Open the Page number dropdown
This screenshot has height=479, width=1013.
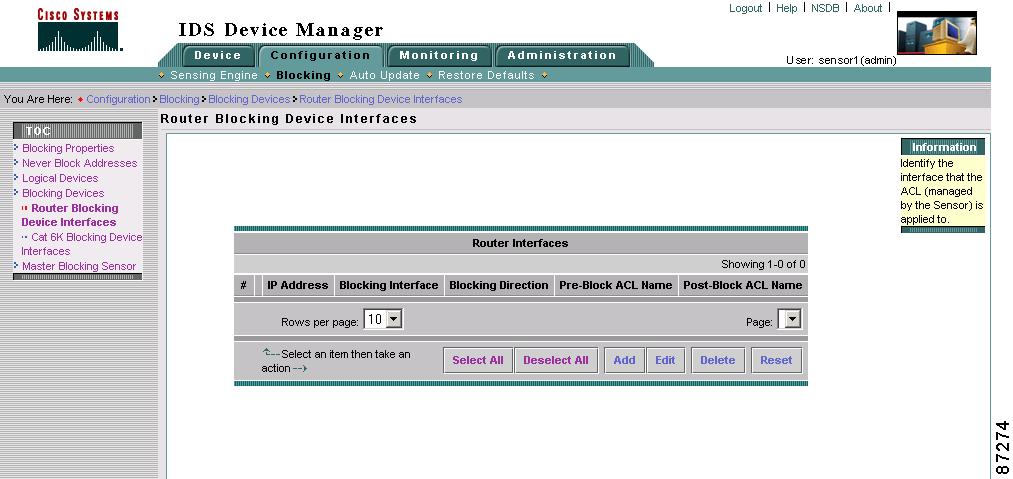pyautogui.click(x=789, y=319)
